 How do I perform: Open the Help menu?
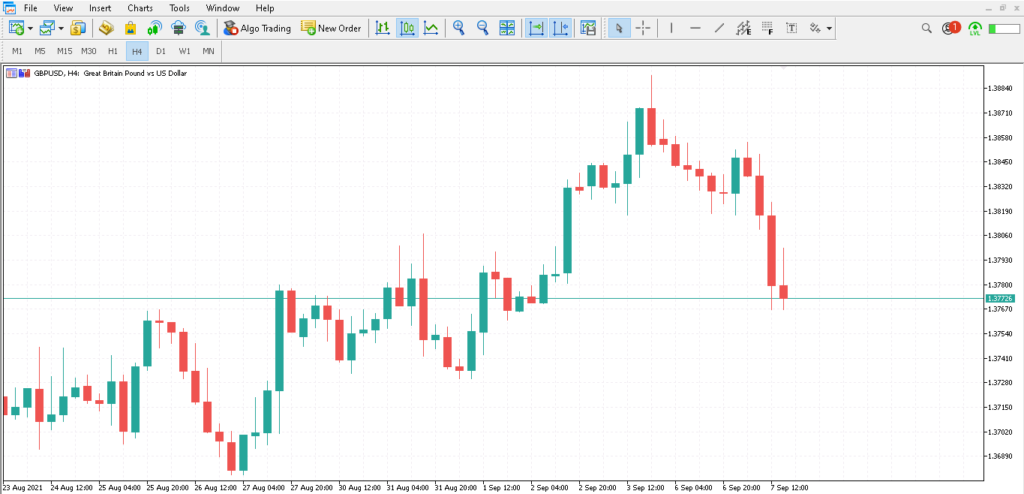[264, 8]
